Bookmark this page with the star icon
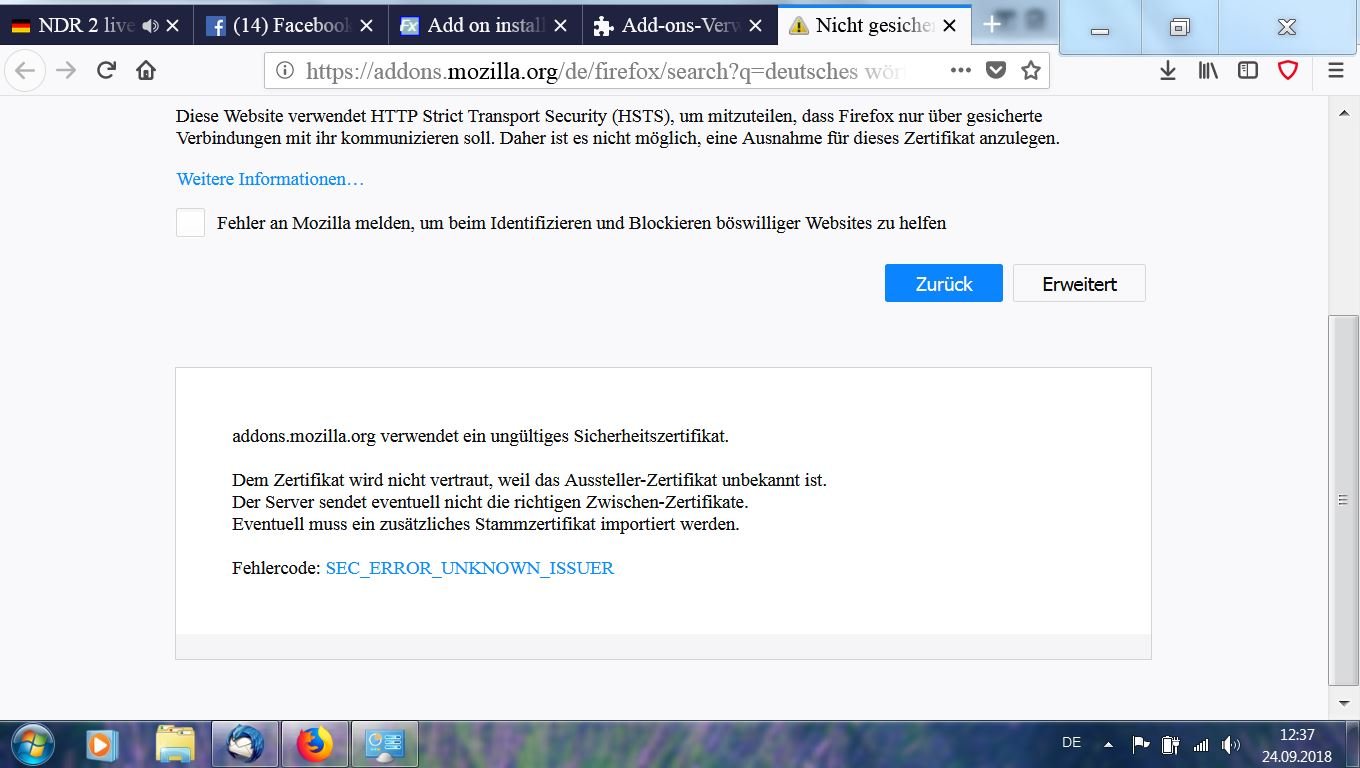The height and width of the screenshot is (768, 1360). click(x=1031, y=70)
